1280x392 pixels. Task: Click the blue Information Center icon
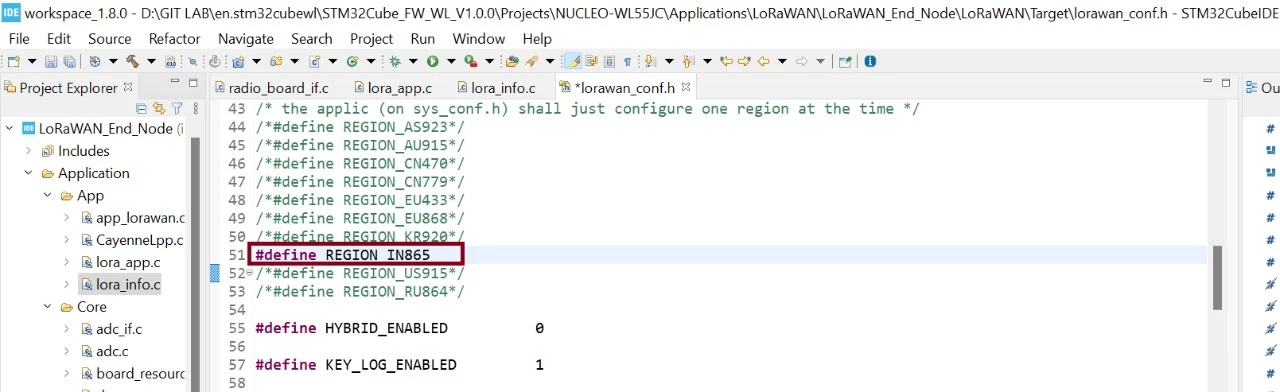click(x=870, y=61)
